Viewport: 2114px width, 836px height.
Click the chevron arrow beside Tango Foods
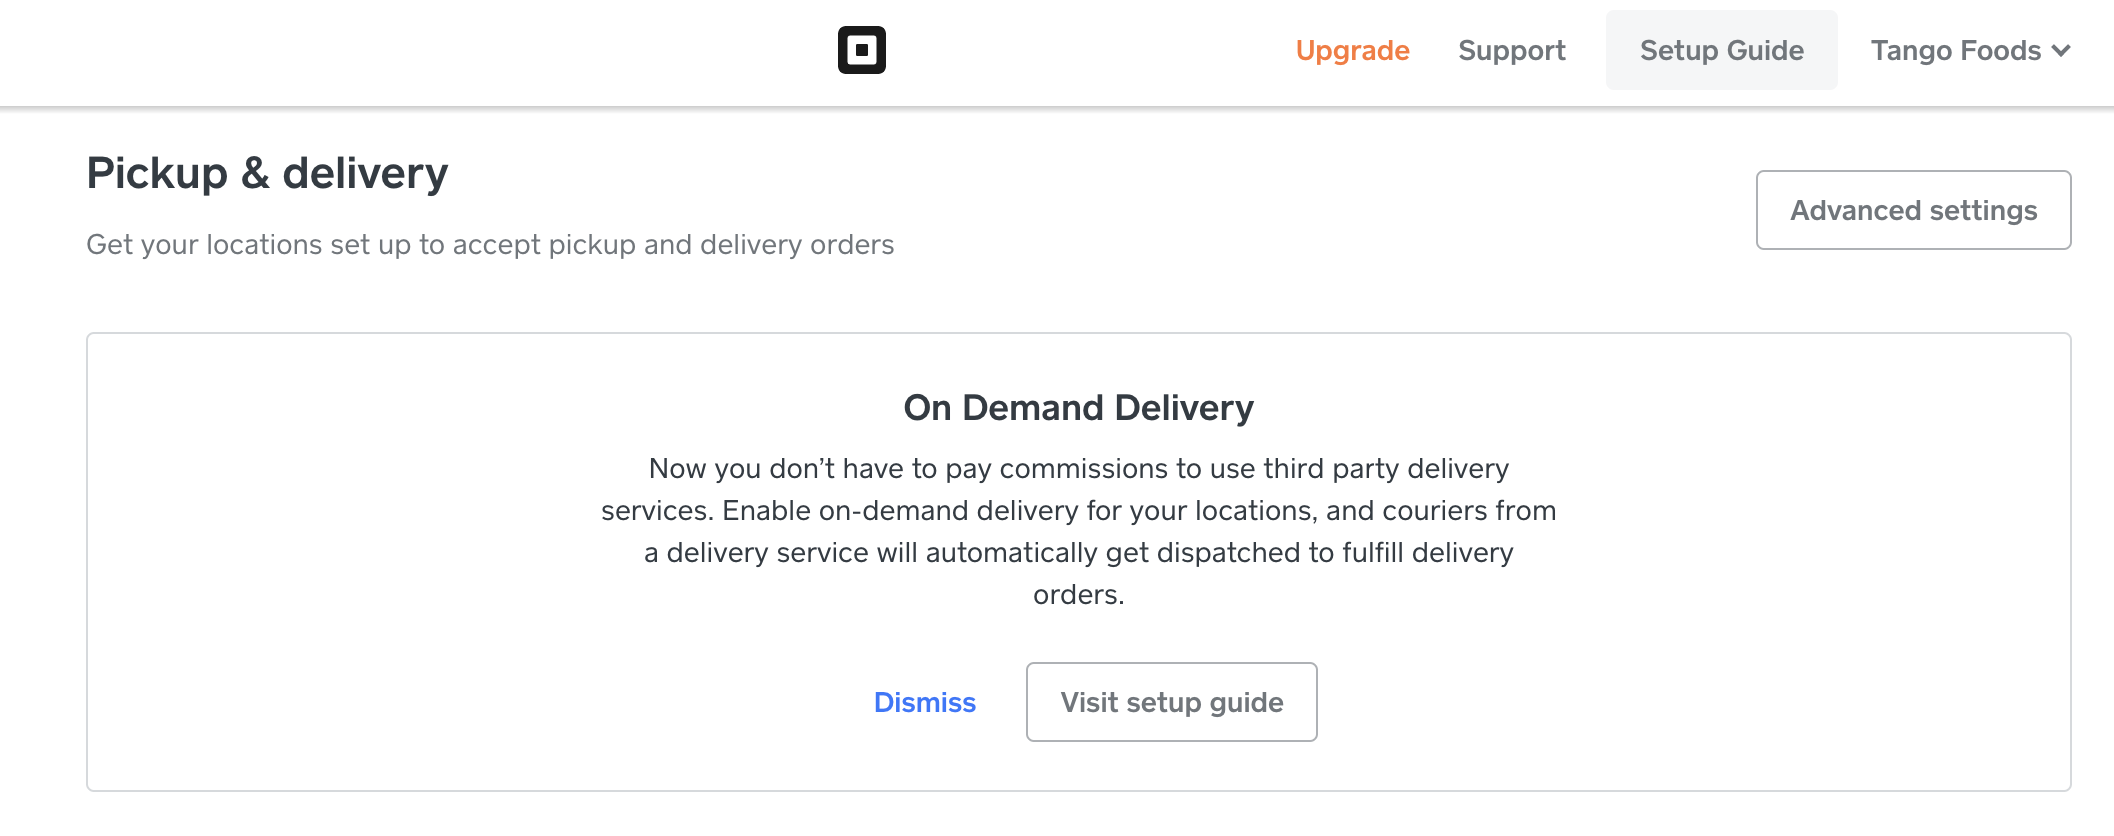2061,51
